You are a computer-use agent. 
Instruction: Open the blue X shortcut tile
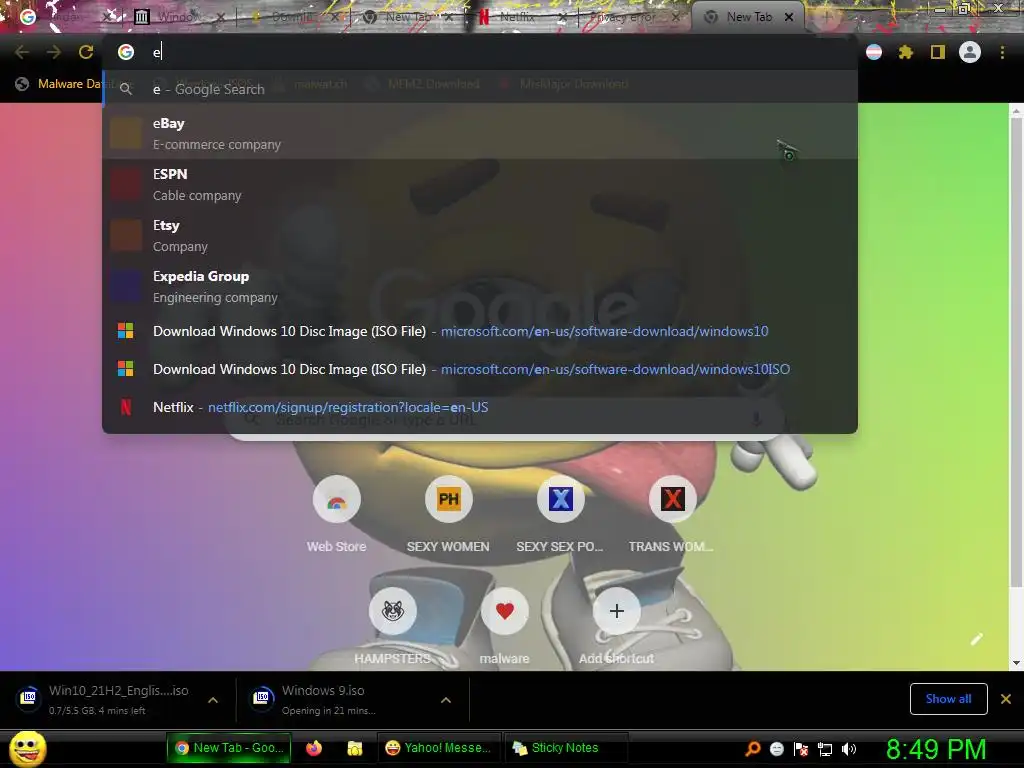click(560, 515)
